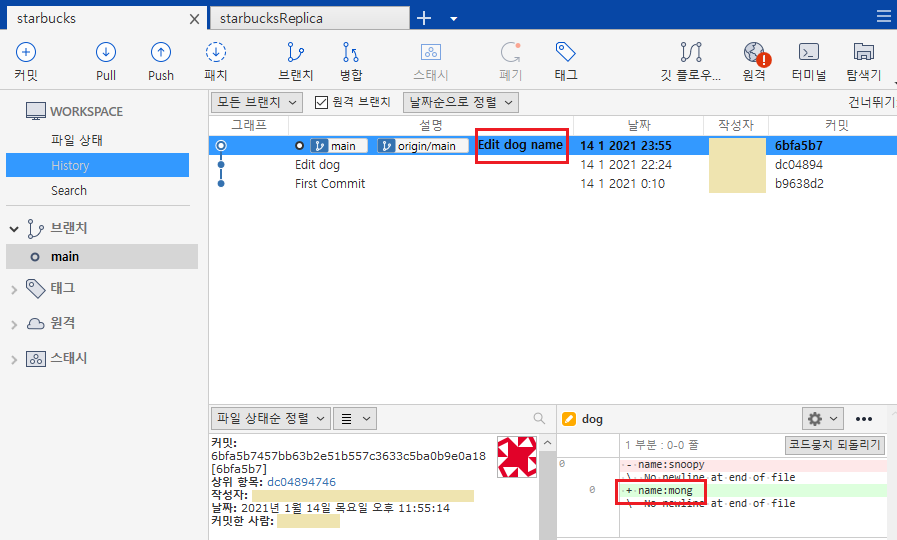Click the 건너뛰기 jump button

872,102
